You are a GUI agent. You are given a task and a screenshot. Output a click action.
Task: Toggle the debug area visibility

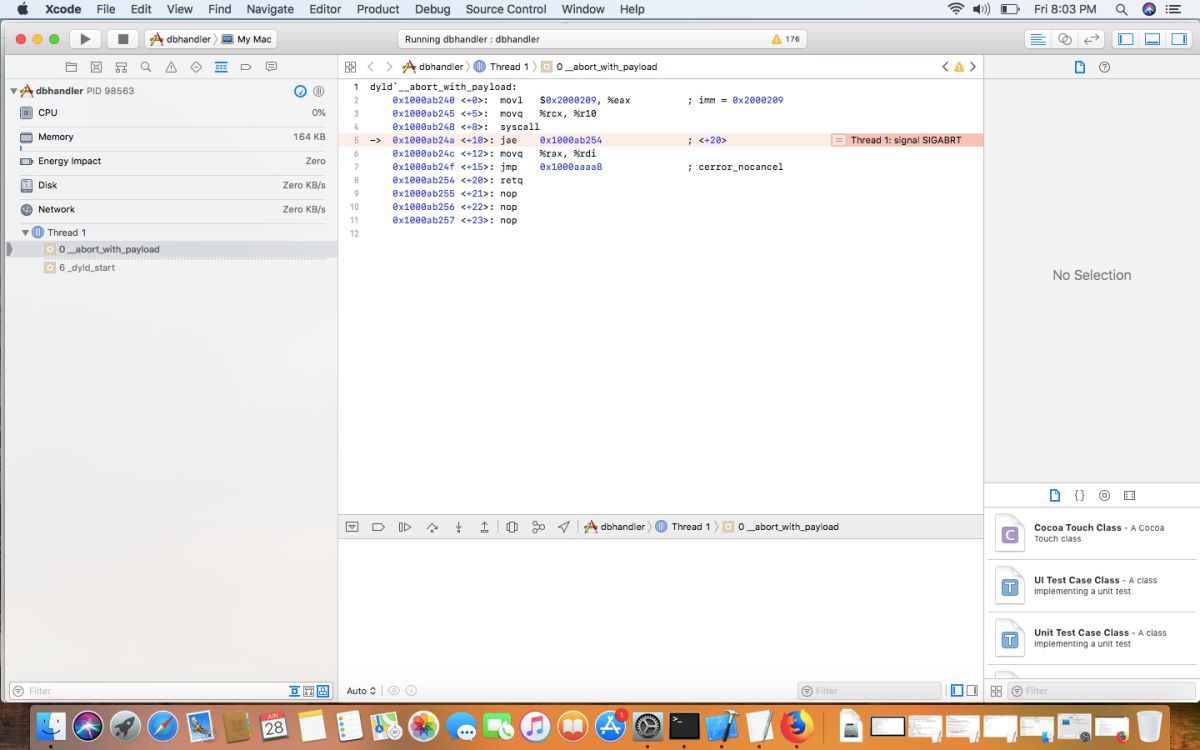(x=1152, y=39)
